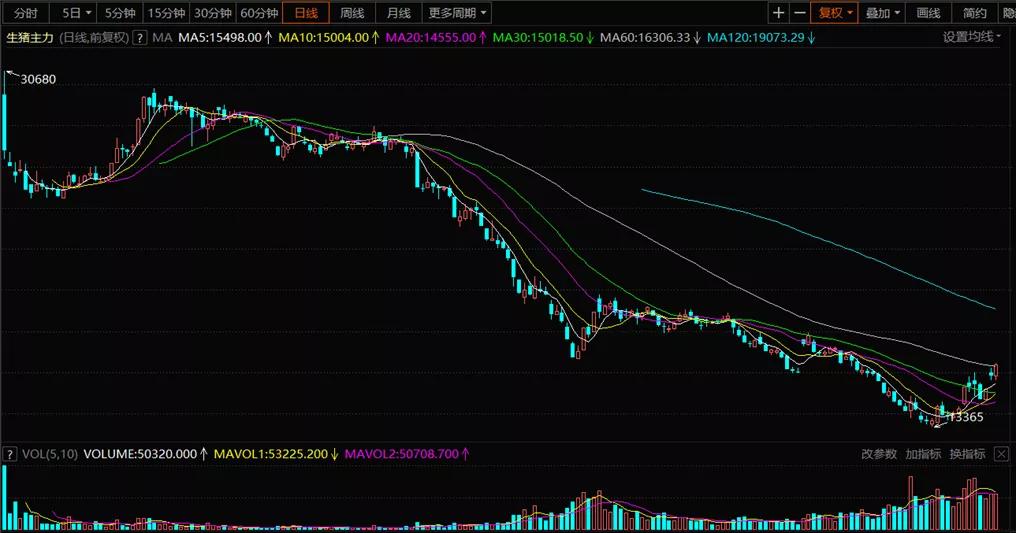The width and height of the screenshot is (1016, 533).
Task: Select the 30分钟 period tab
Action: tap(213, 12)
